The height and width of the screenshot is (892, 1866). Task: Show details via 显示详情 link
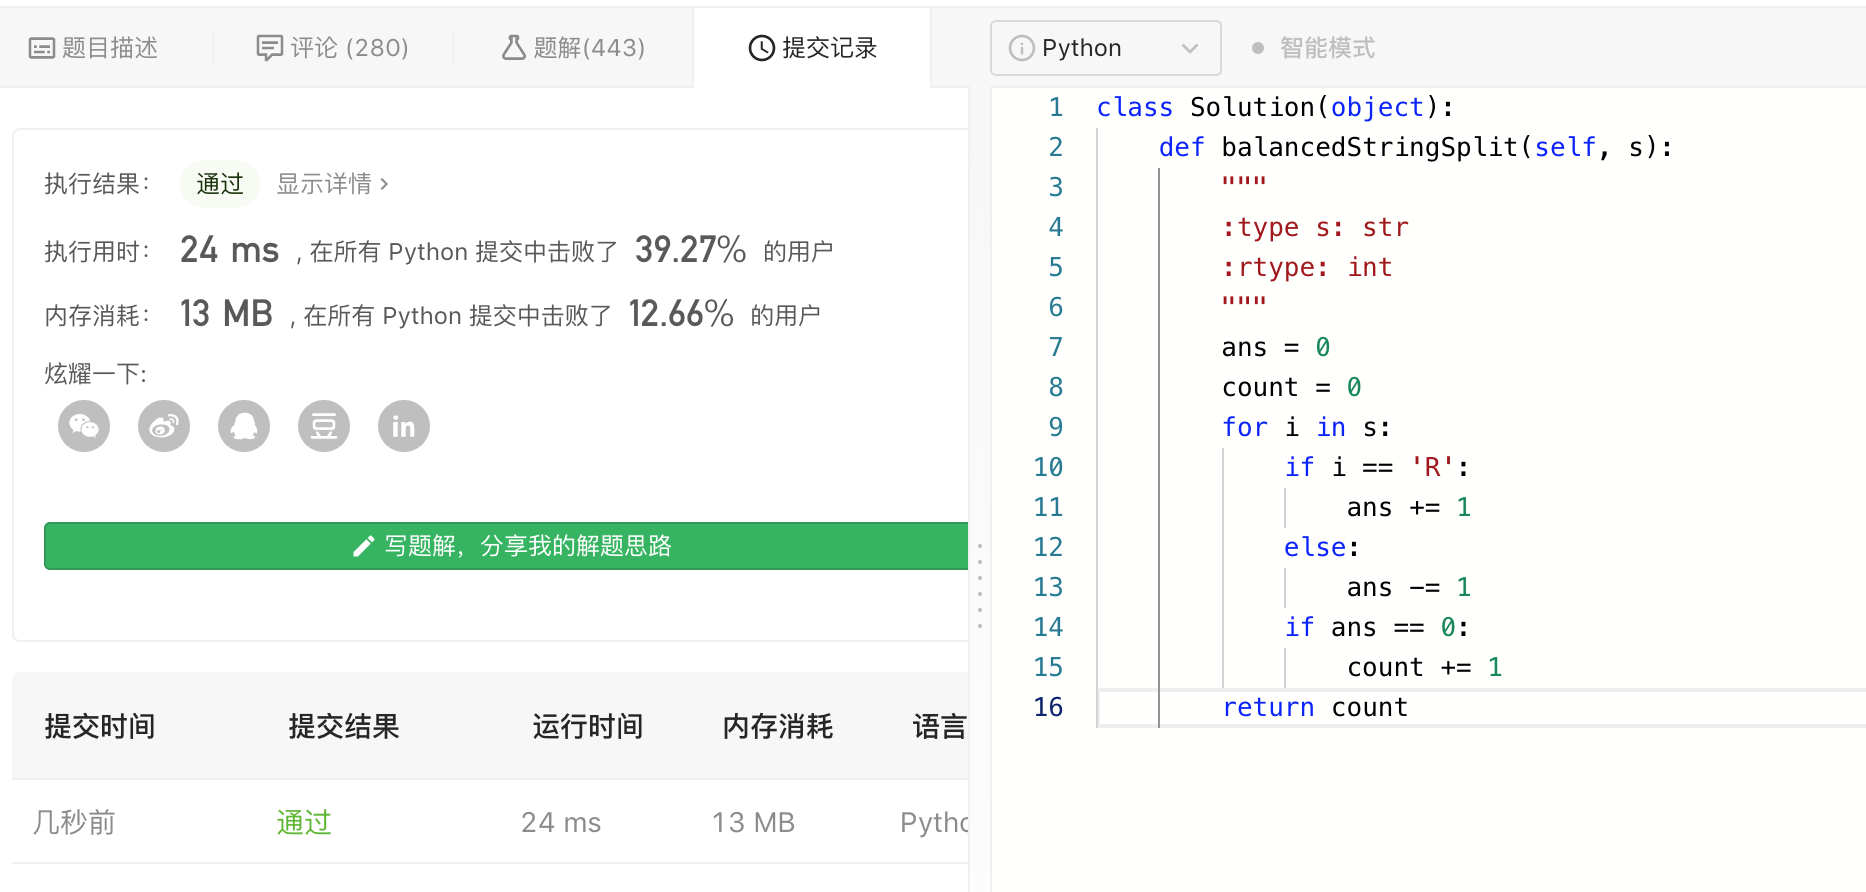[x=333, y=184]
